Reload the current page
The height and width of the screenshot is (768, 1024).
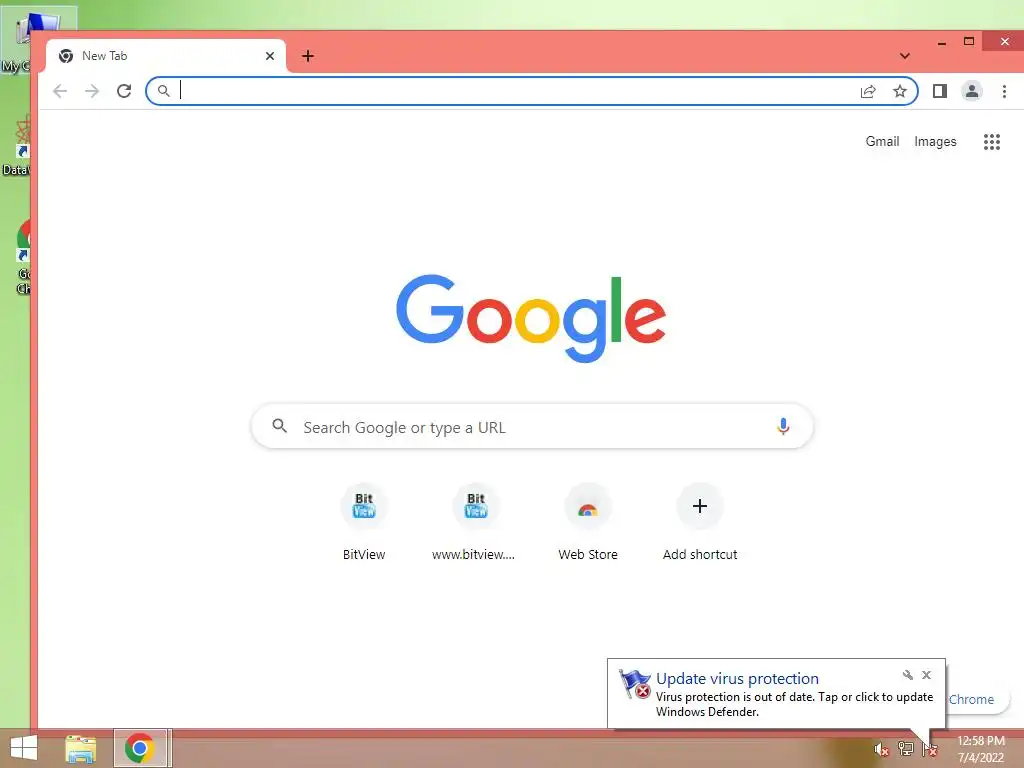click(x=124, y=91)
